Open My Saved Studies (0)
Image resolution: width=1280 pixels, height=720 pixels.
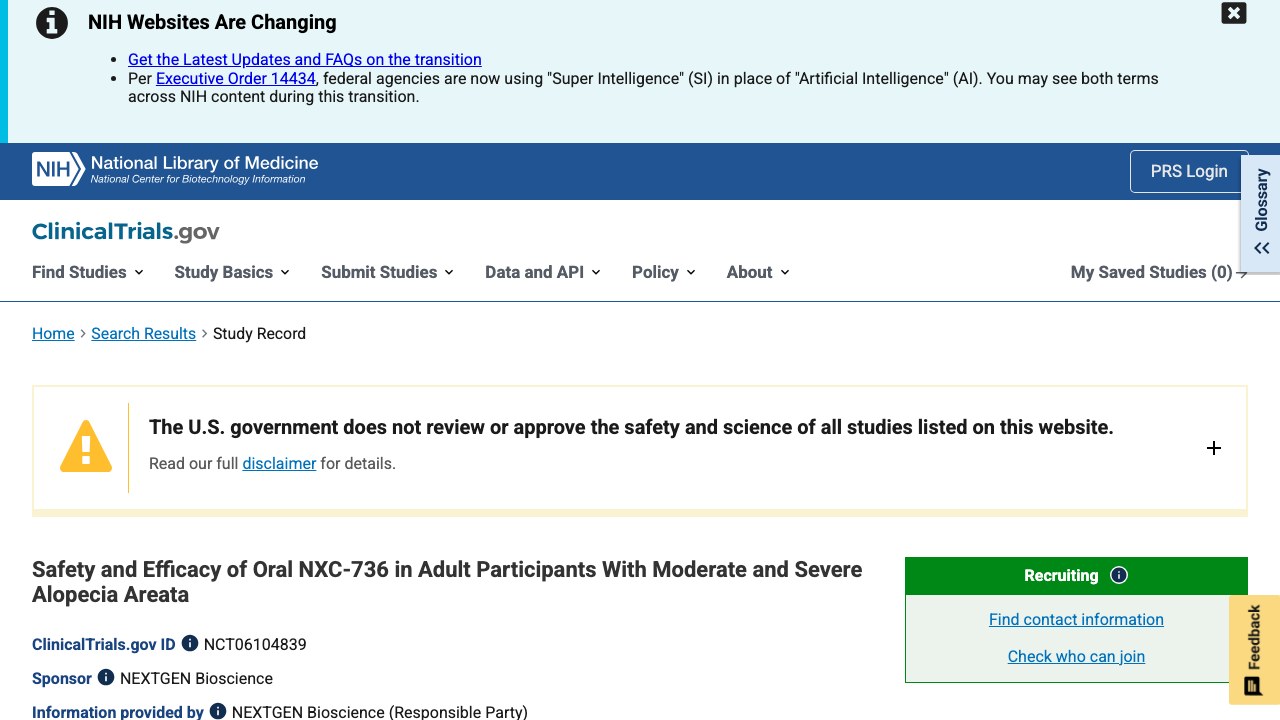click(1159, 272)
